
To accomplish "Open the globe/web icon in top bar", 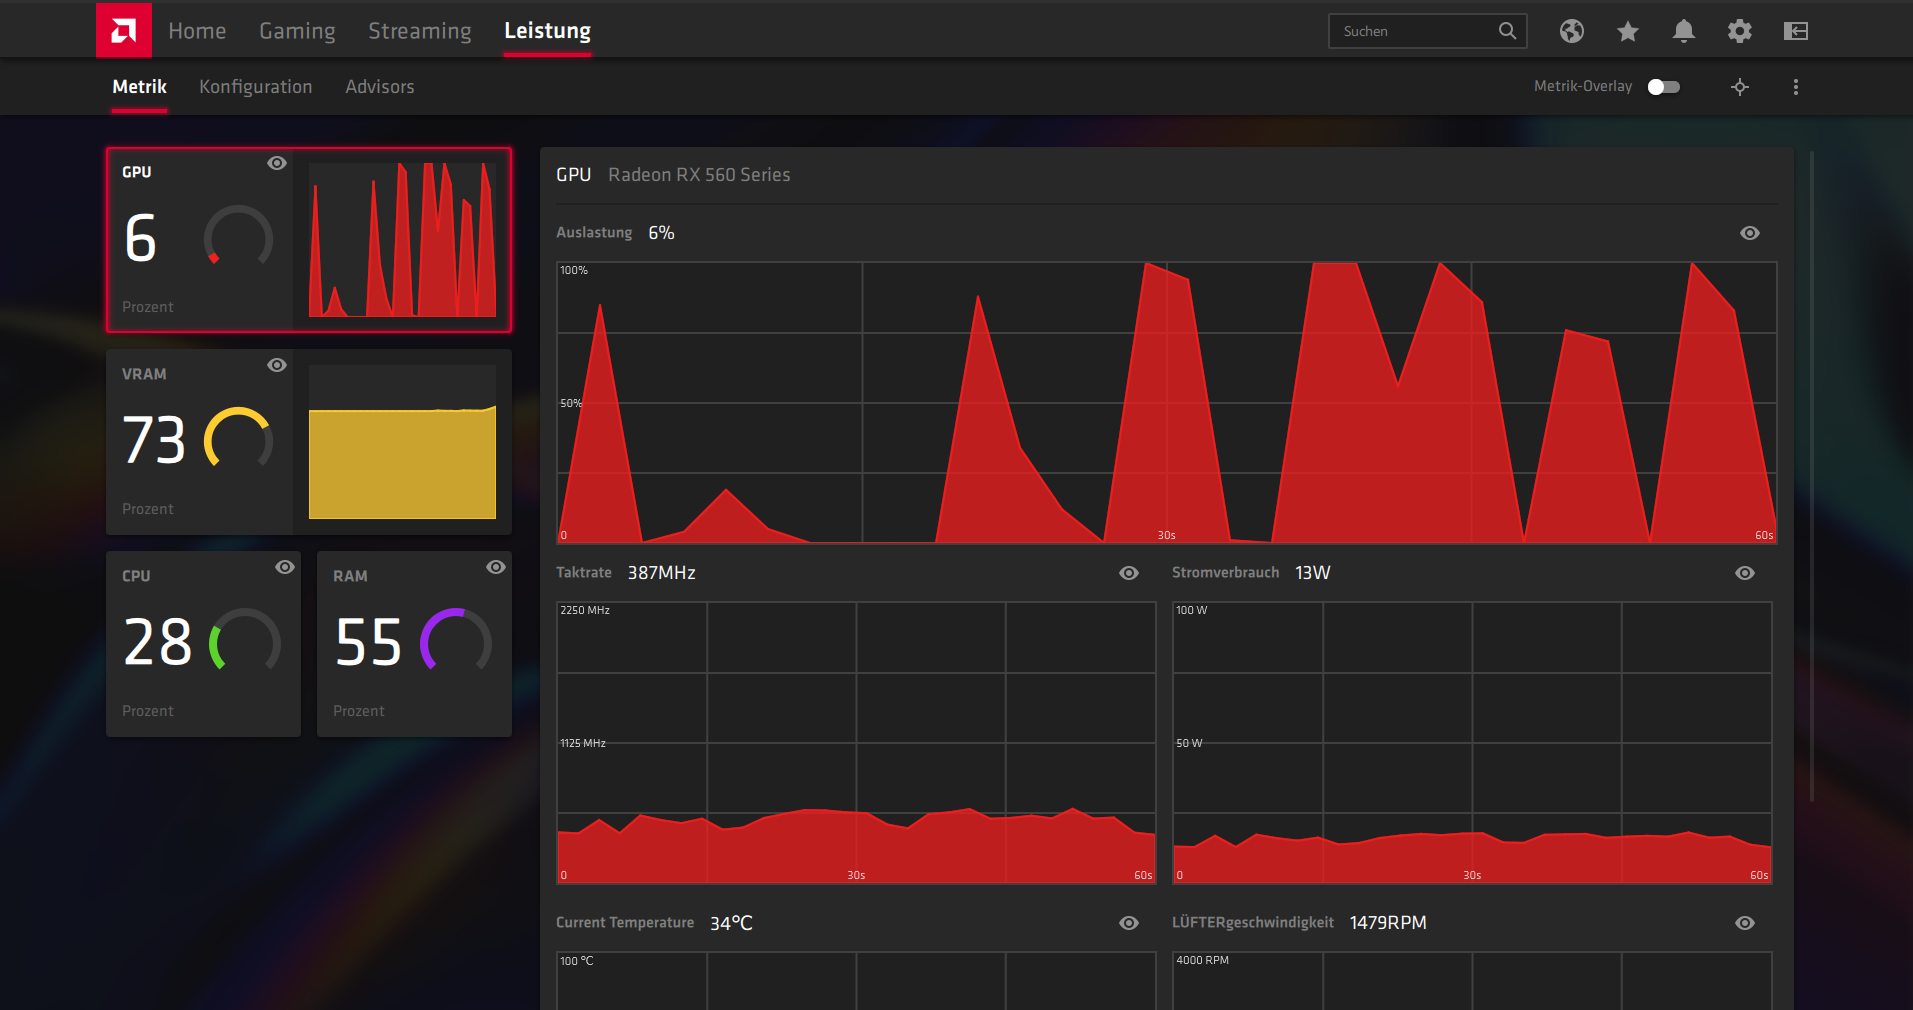I will coord(1571,31).
